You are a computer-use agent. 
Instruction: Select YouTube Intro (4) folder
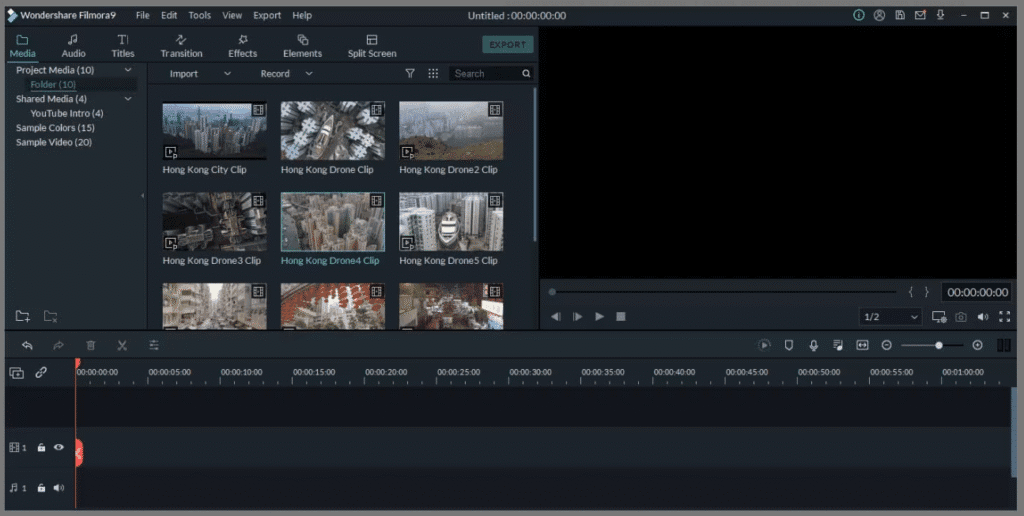67,113
